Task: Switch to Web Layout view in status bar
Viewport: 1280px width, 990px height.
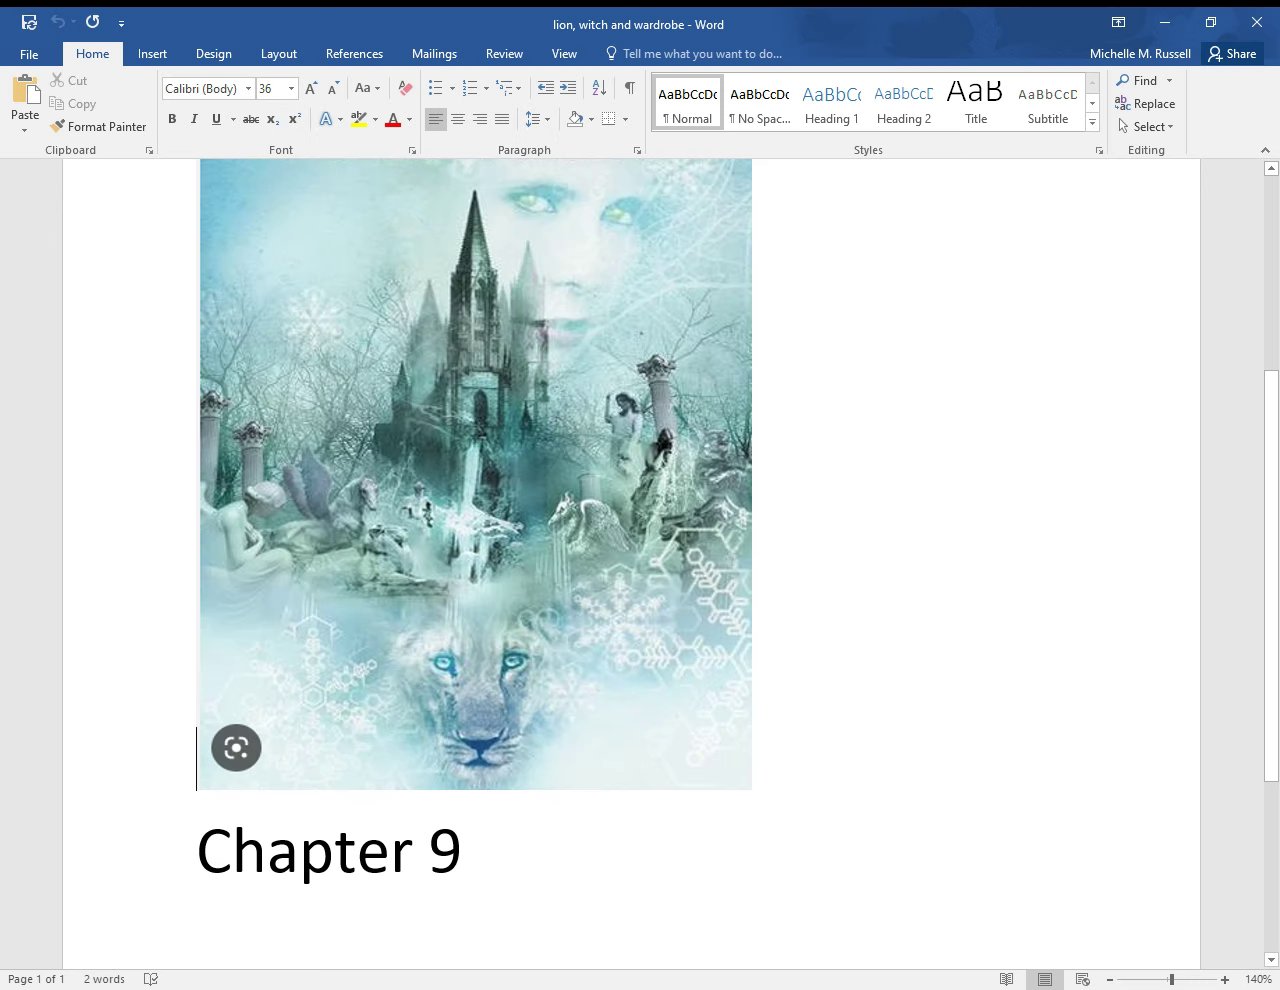Action: 1082,979
